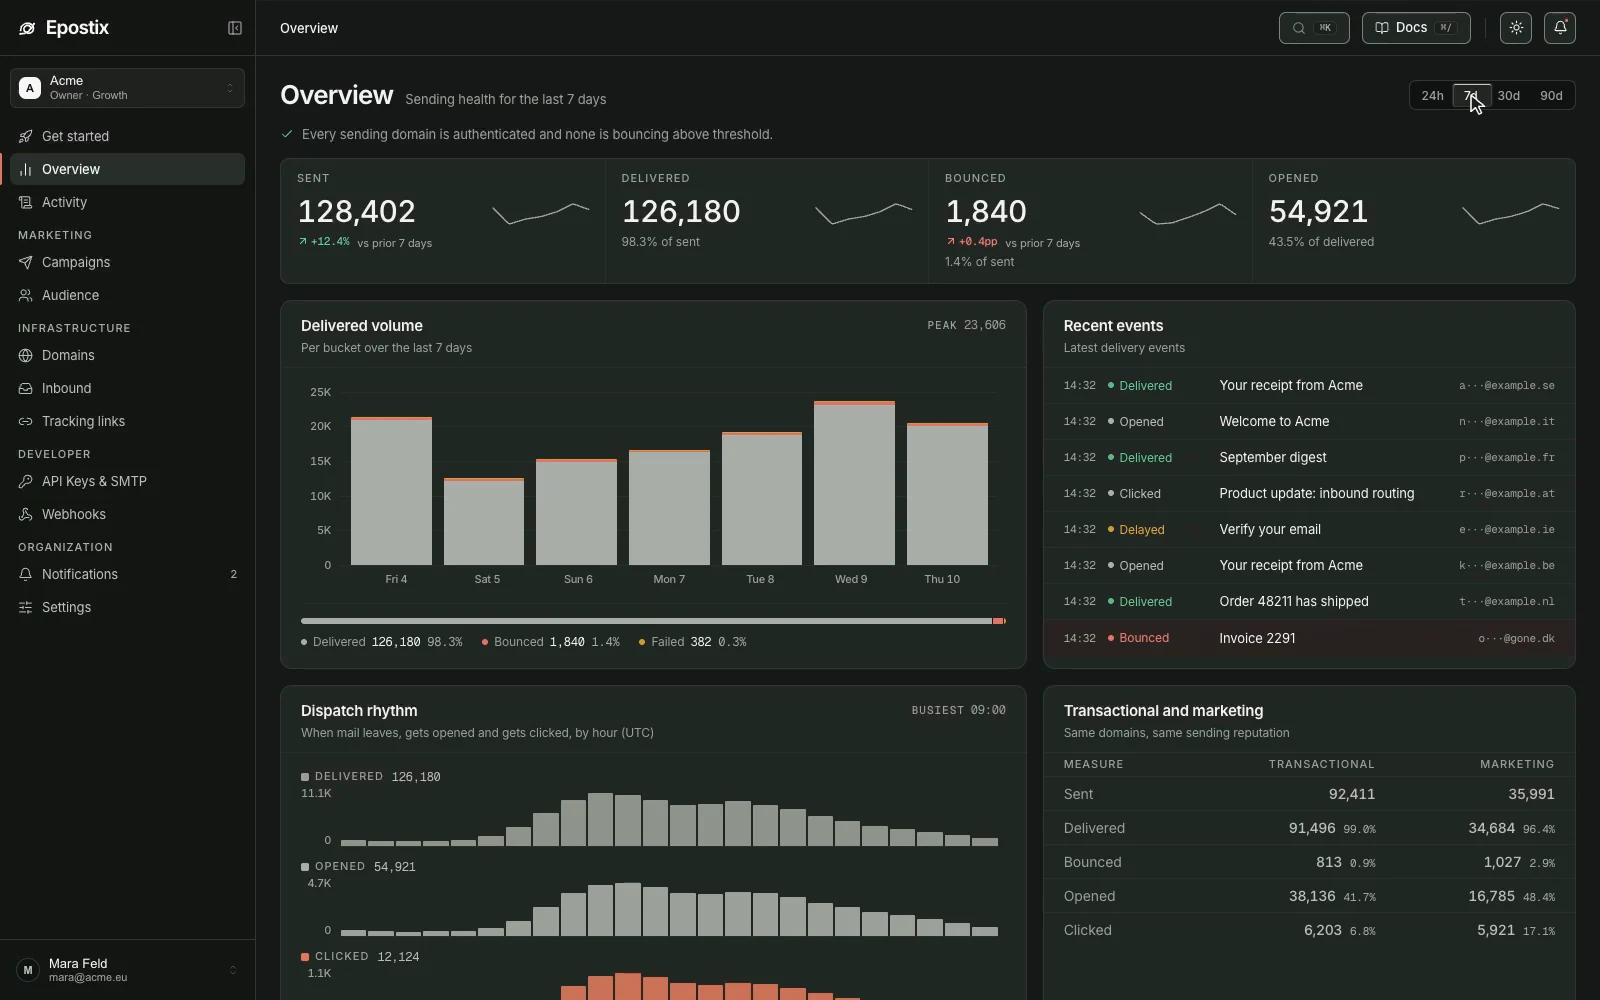Image resolution: width=1600 pixels, height=1000 pixels.
Task: Select the 30d time range
Action: click(x=1508, y=95)
